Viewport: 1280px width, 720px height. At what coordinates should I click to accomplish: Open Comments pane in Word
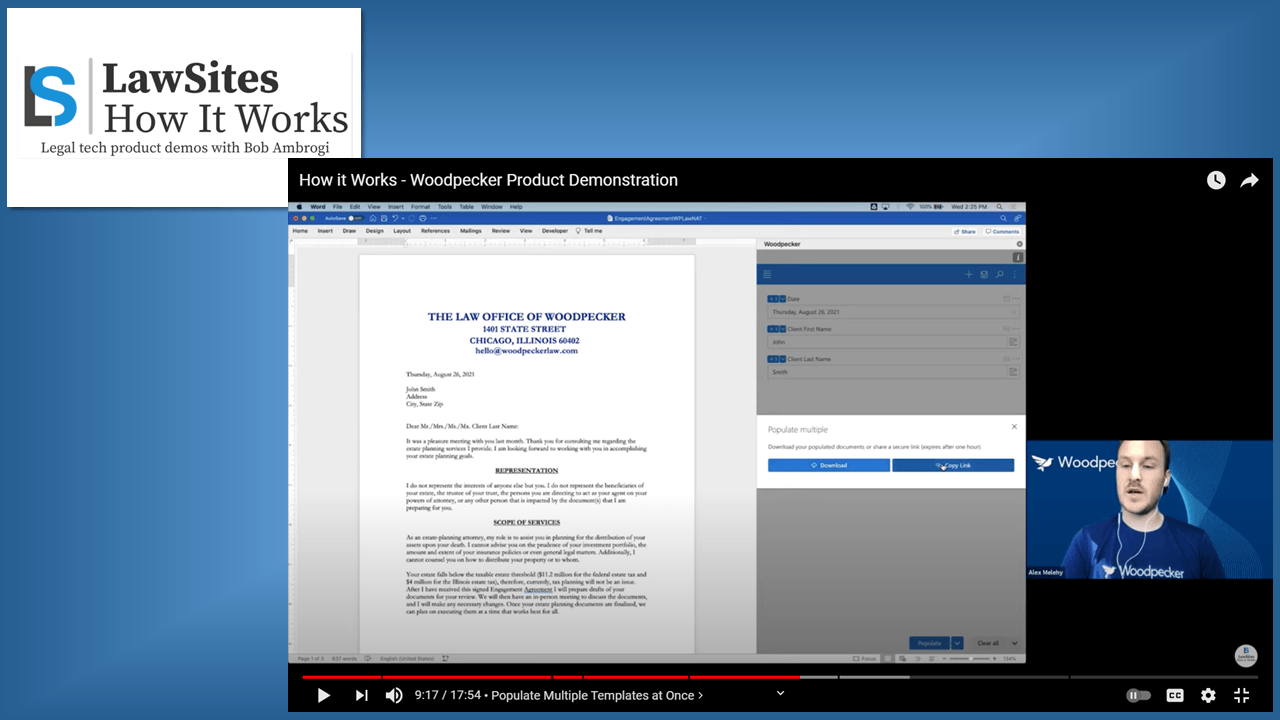[x=1002, y=231]
